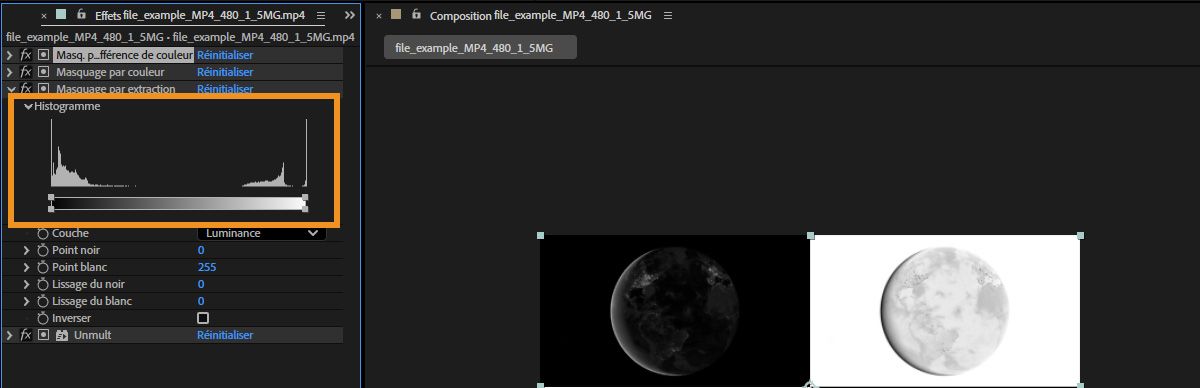Click the square icon beside the Unmult effect
The image size is (1200, 388).
pos(43,335)
